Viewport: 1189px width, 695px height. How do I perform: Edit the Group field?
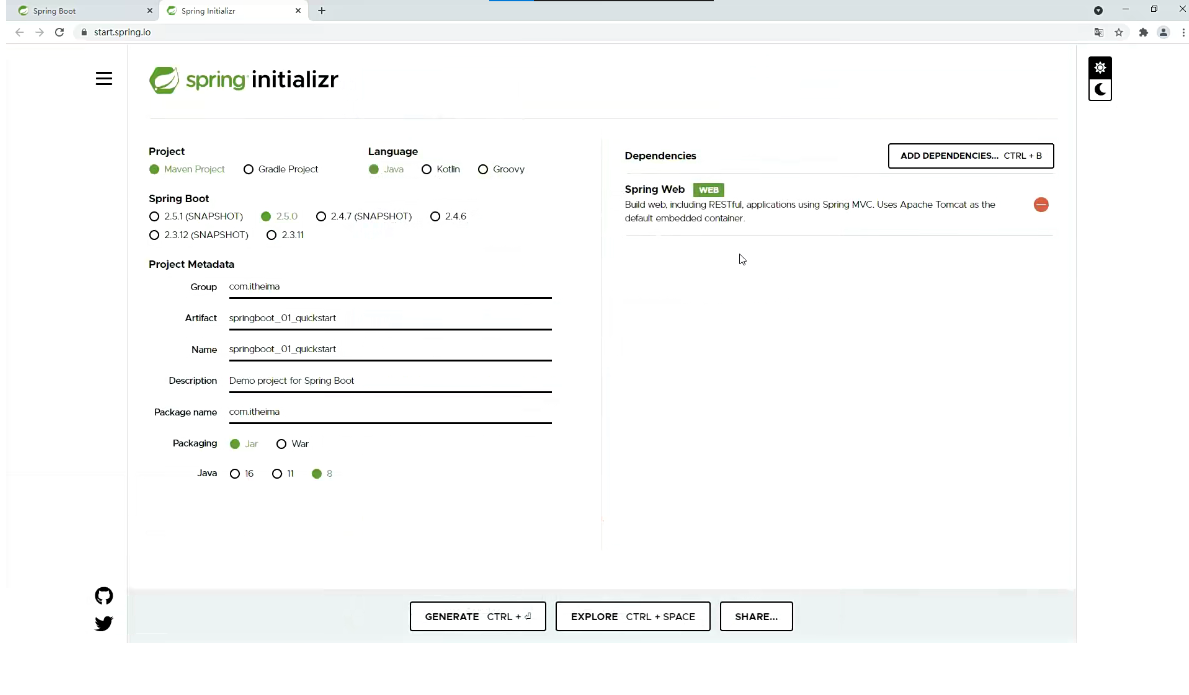(x=391, y=287)
